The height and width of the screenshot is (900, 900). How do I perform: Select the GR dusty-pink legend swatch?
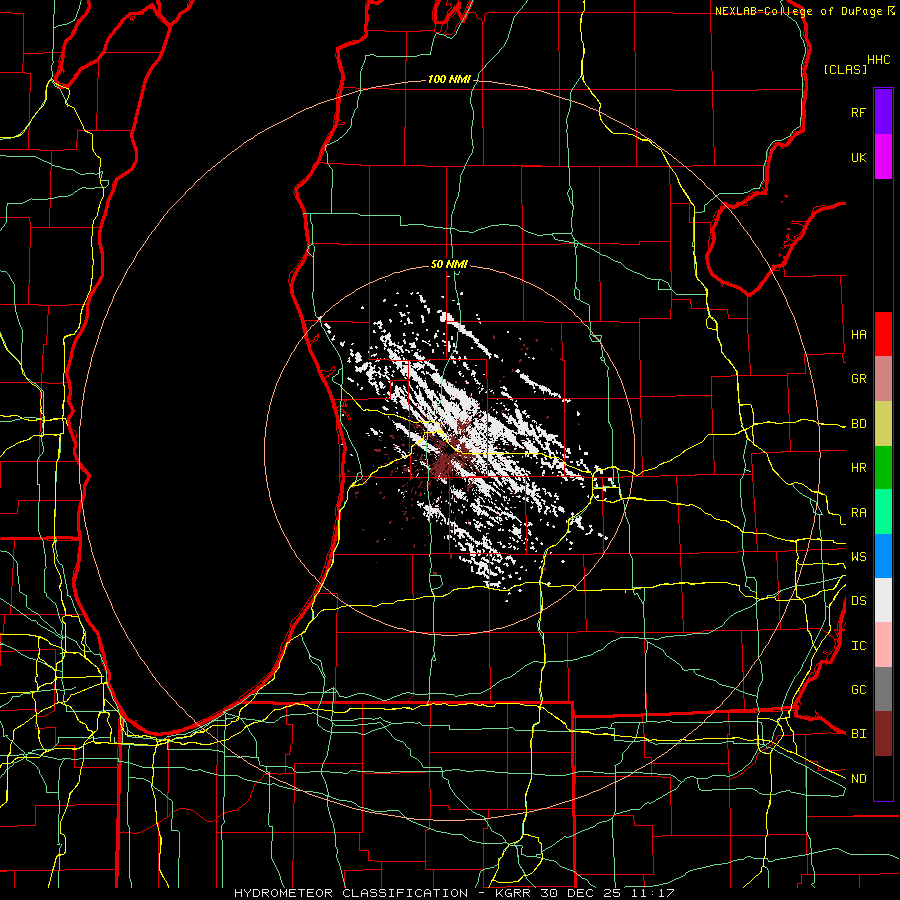pos(883,379)
